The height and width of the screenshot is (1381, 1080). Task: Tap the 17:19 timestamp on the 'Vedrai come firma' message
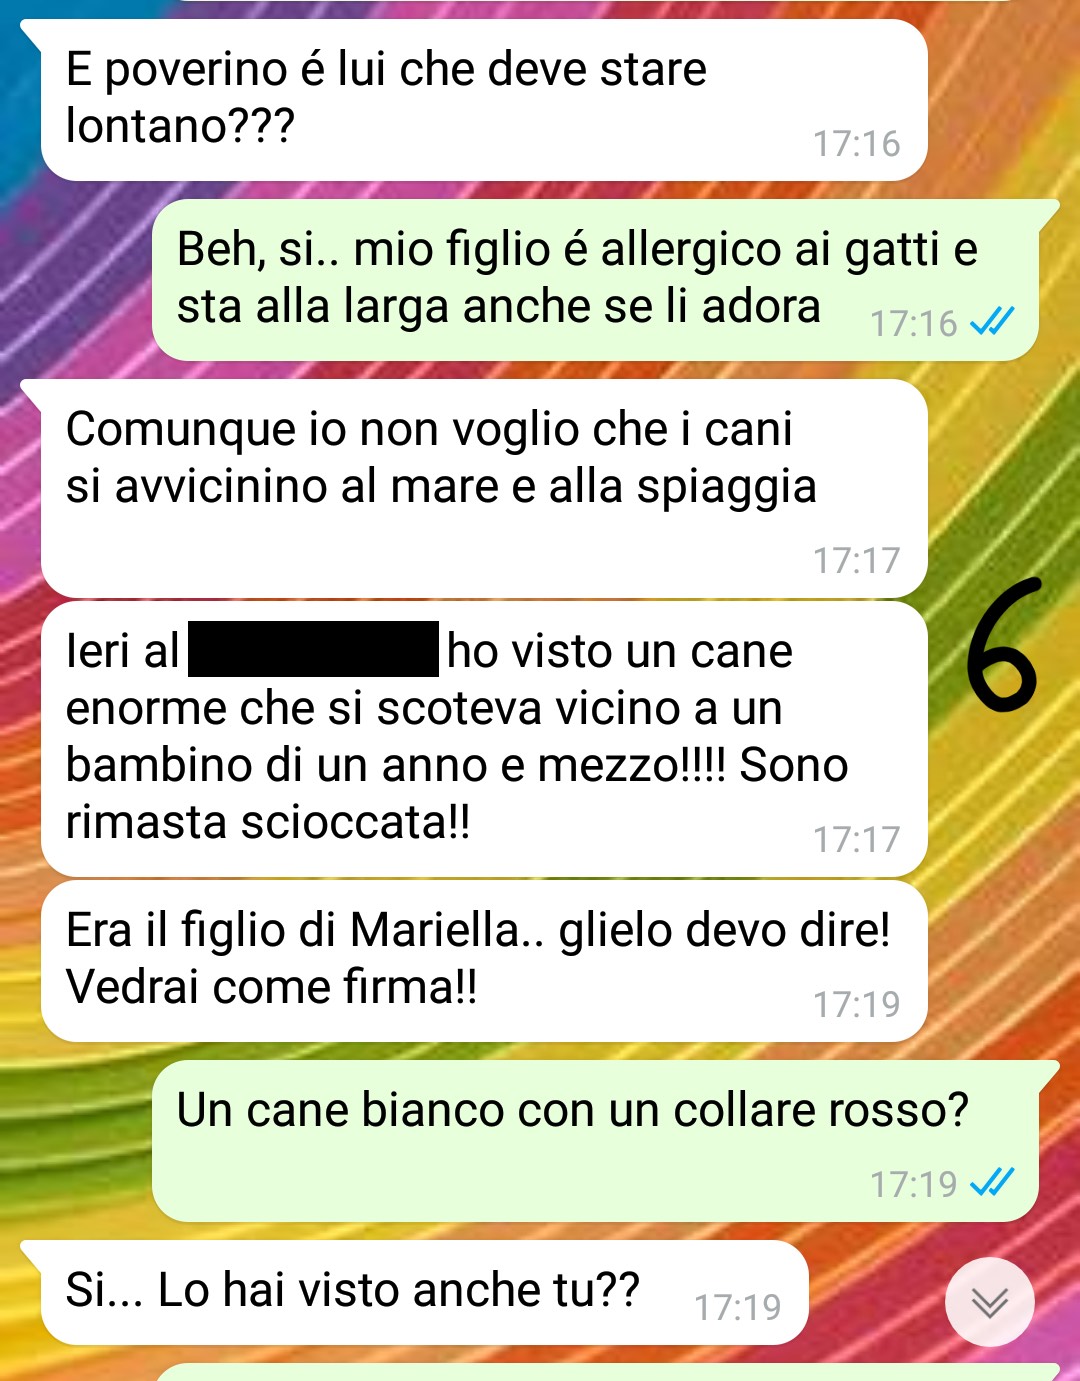(856, 1004)
